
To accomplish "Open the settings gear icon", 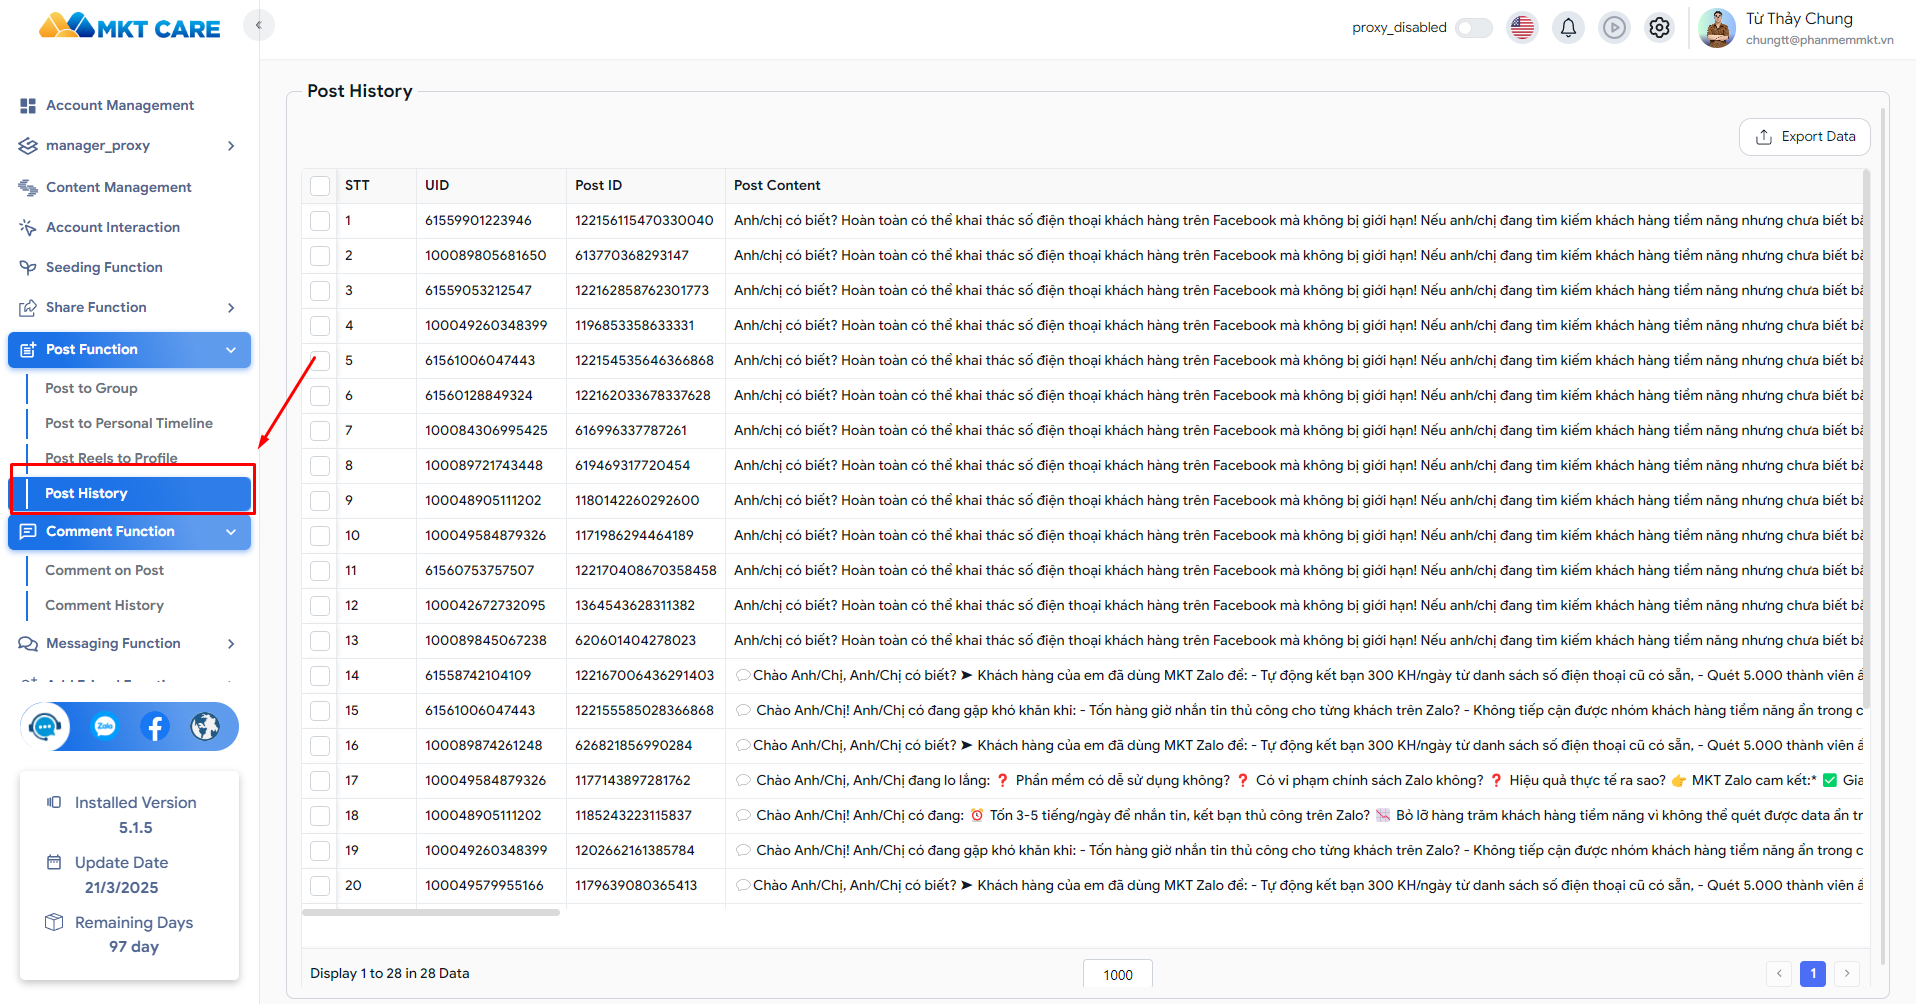I will pos(1659,27).
